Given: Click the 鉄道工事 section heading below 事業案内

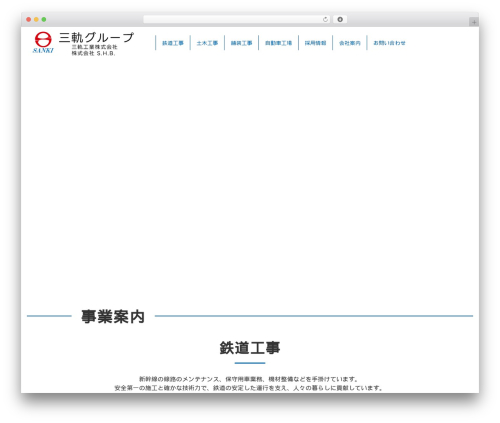Looking at the screenshot, I should 250,348.
